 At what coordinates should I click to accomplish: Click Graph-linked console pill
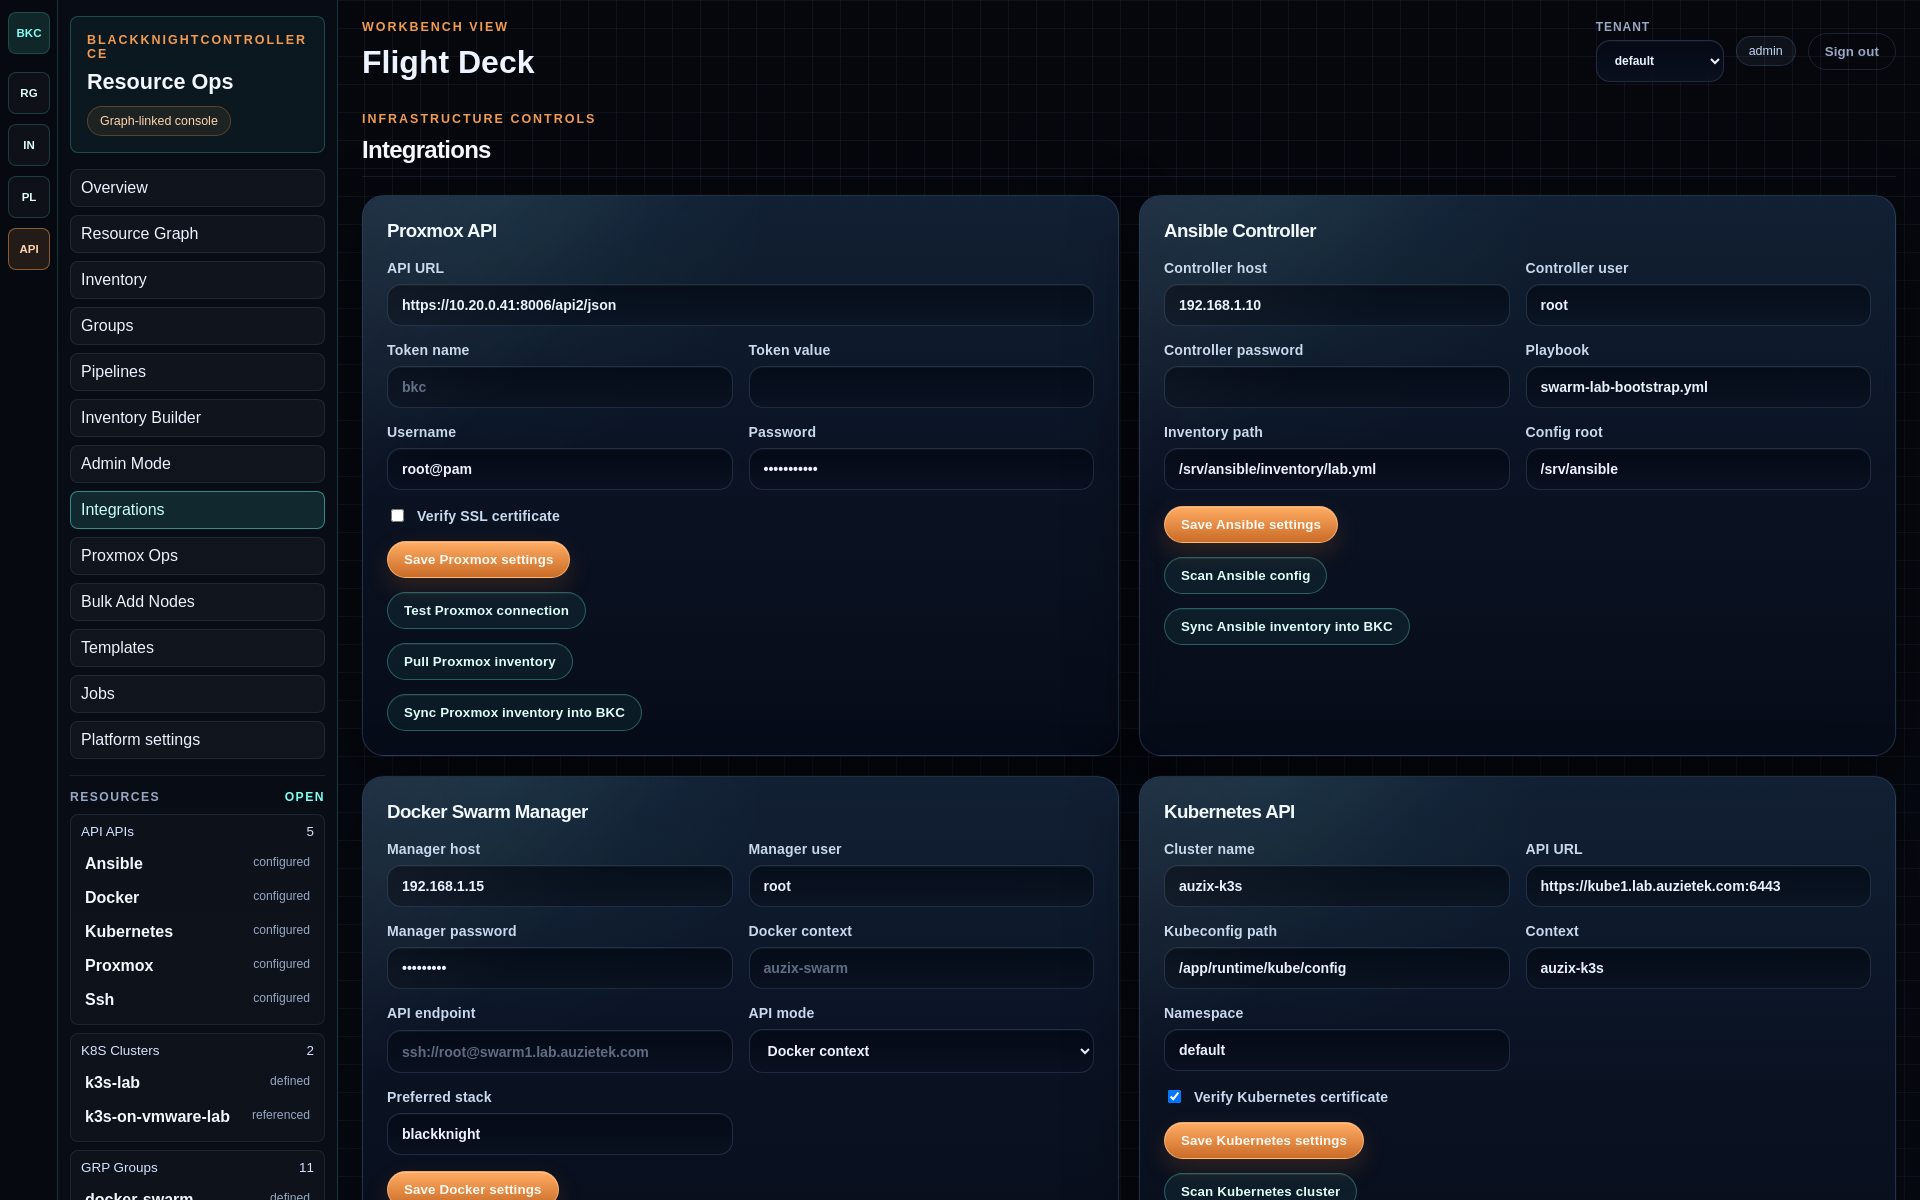(x=158, y=121)
